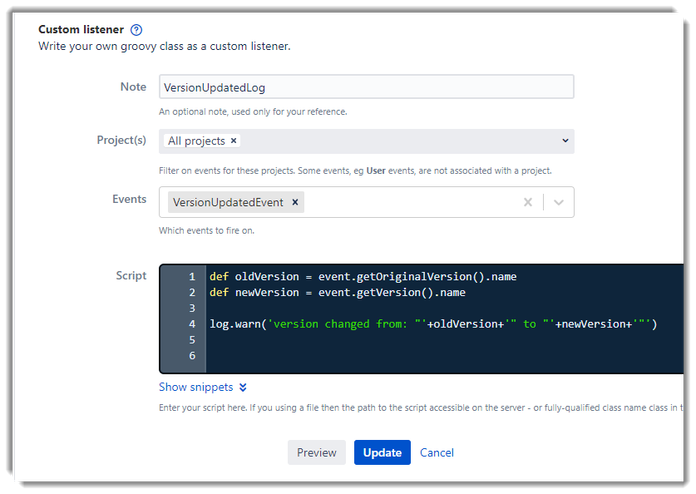Open the Events dropdown chevron

click(x=558, y=202)
